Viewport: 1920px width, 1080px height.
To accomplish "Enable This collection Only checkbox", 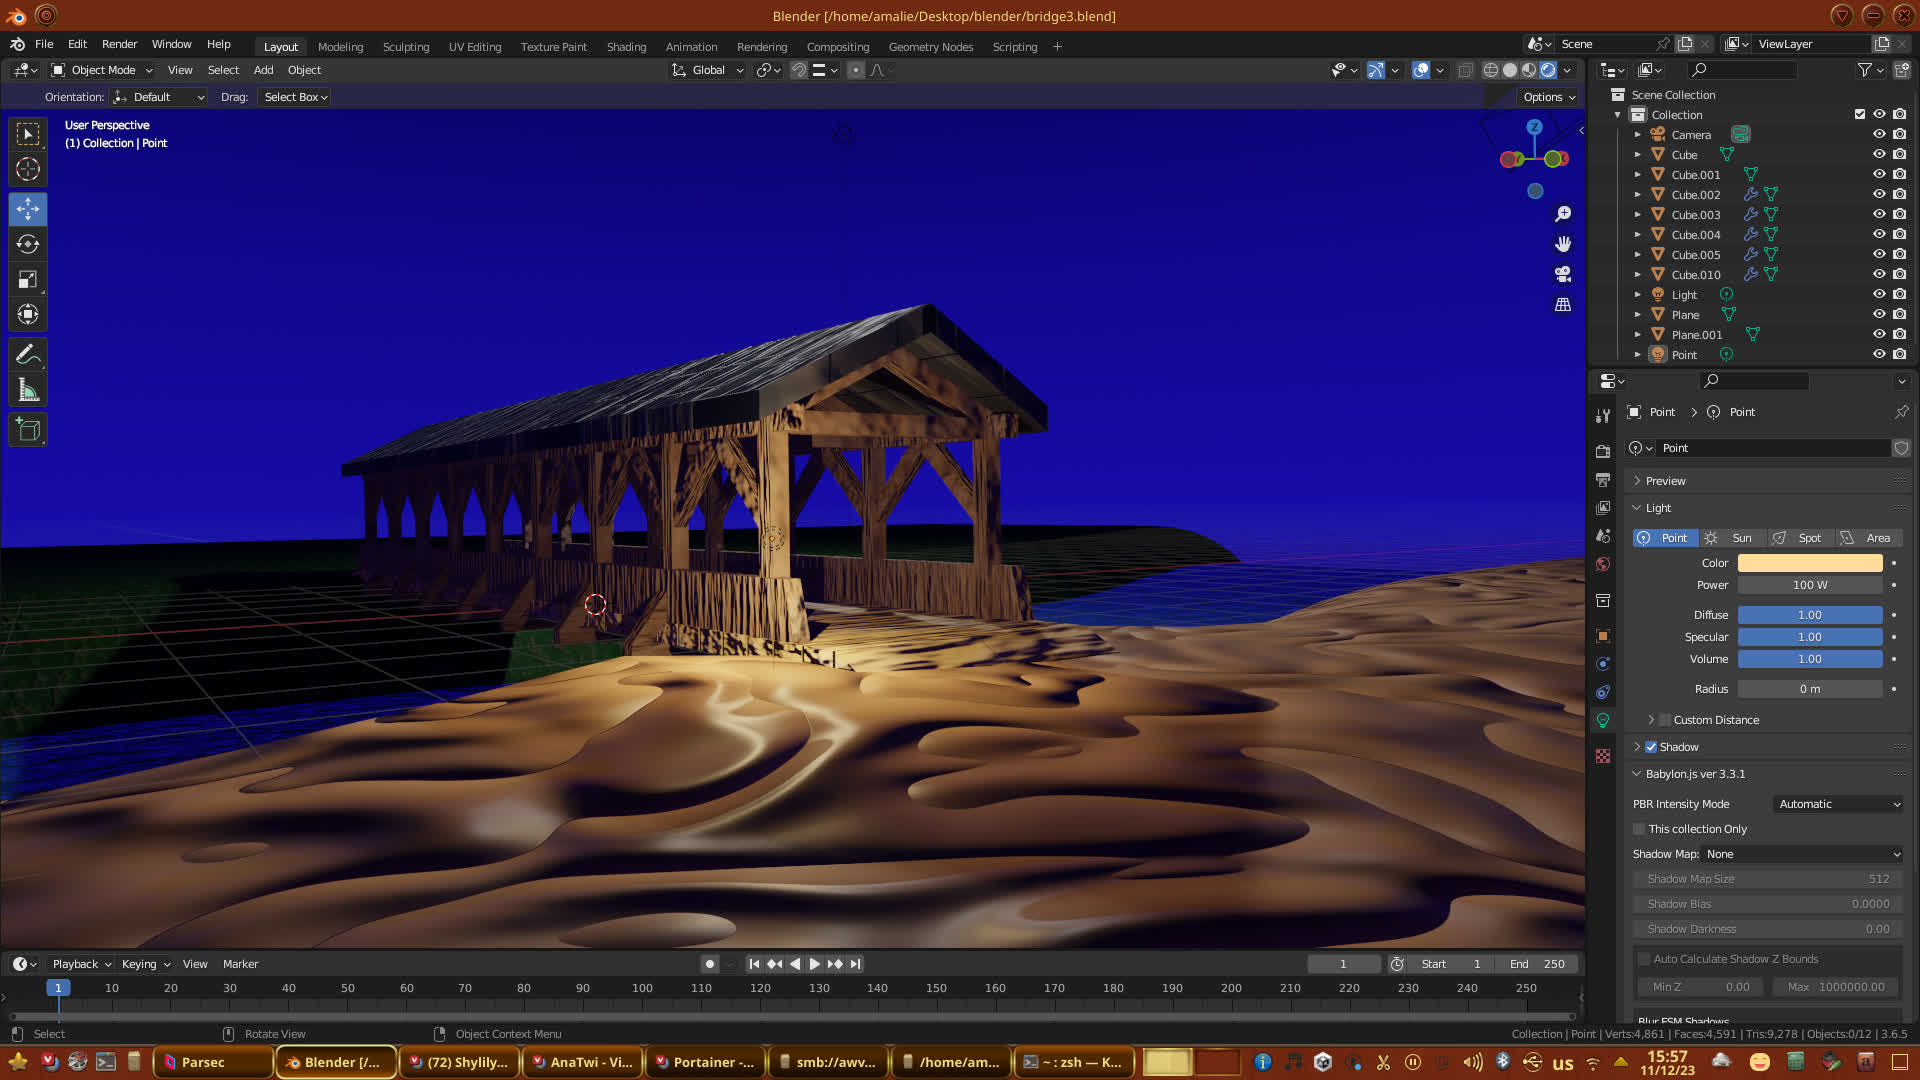I will click(x=1639, y=829).
